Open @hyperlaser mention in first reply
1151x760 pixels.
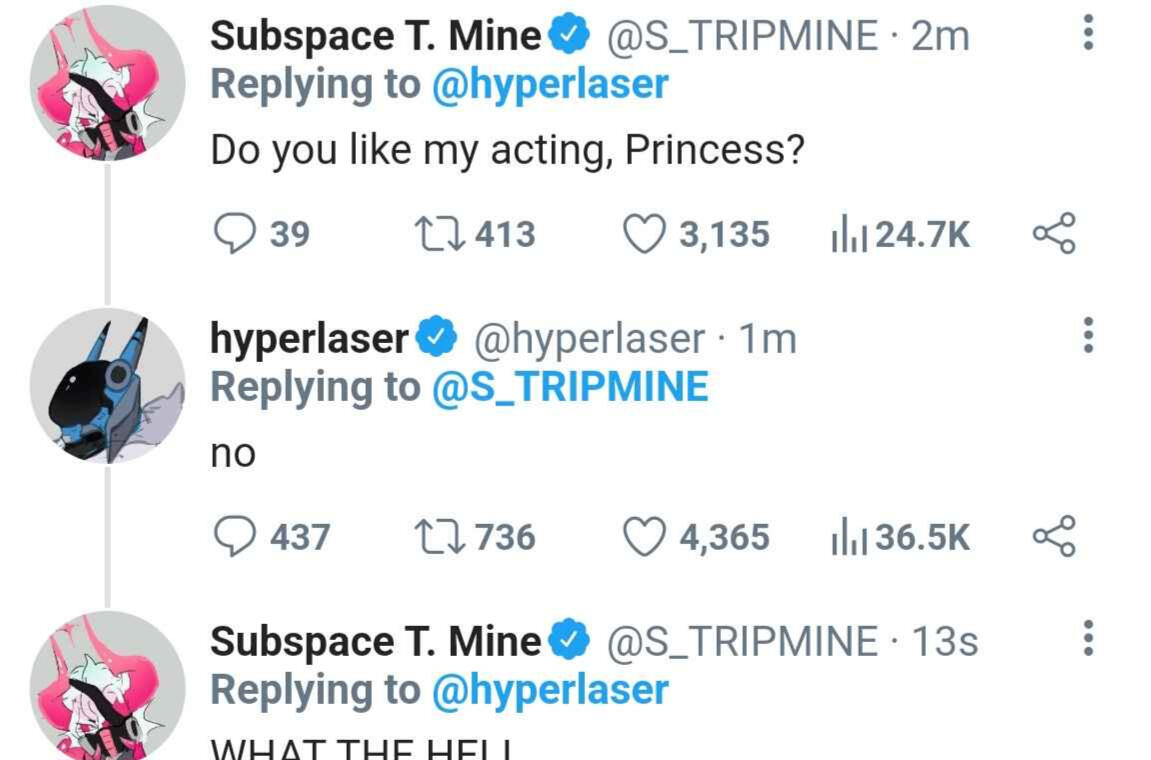pyautogui.click(x=549, y=85)
